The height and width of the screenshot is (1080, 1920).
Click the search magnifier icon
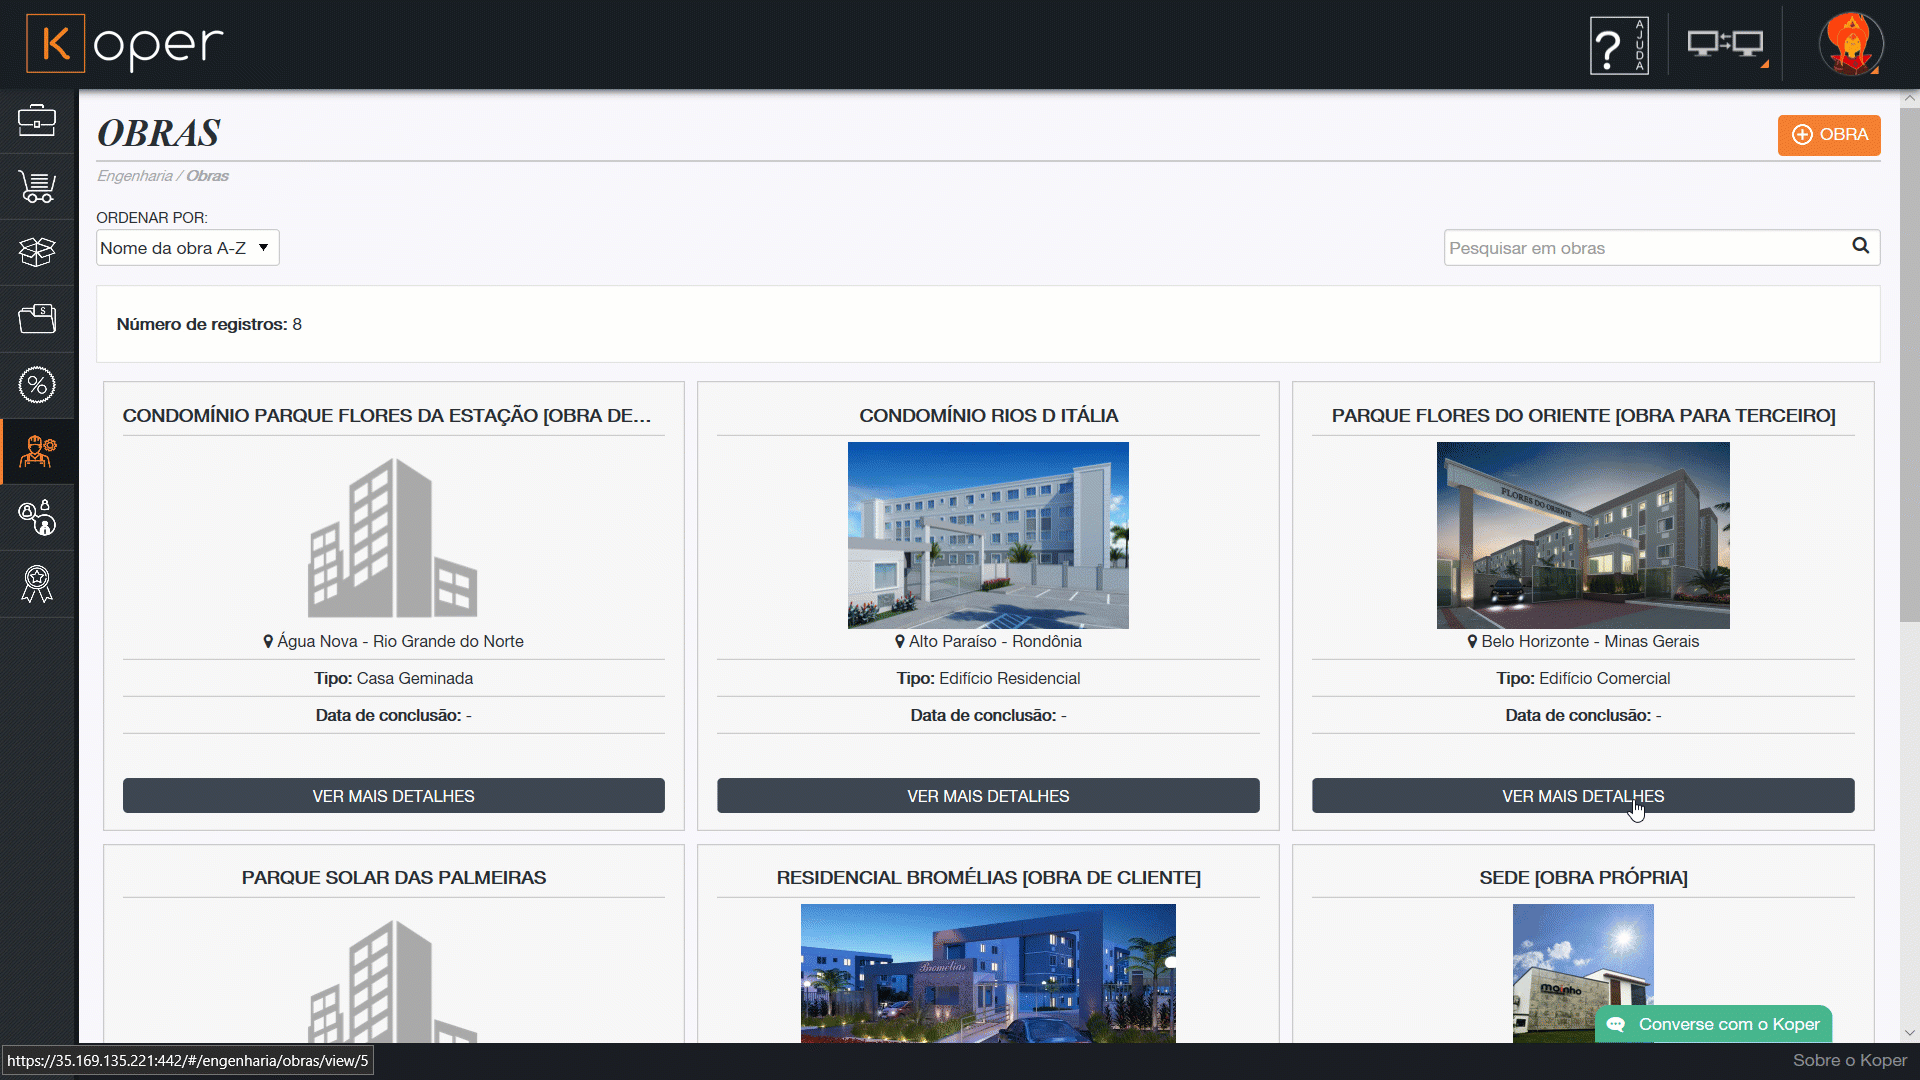[x=1860, y=246]
